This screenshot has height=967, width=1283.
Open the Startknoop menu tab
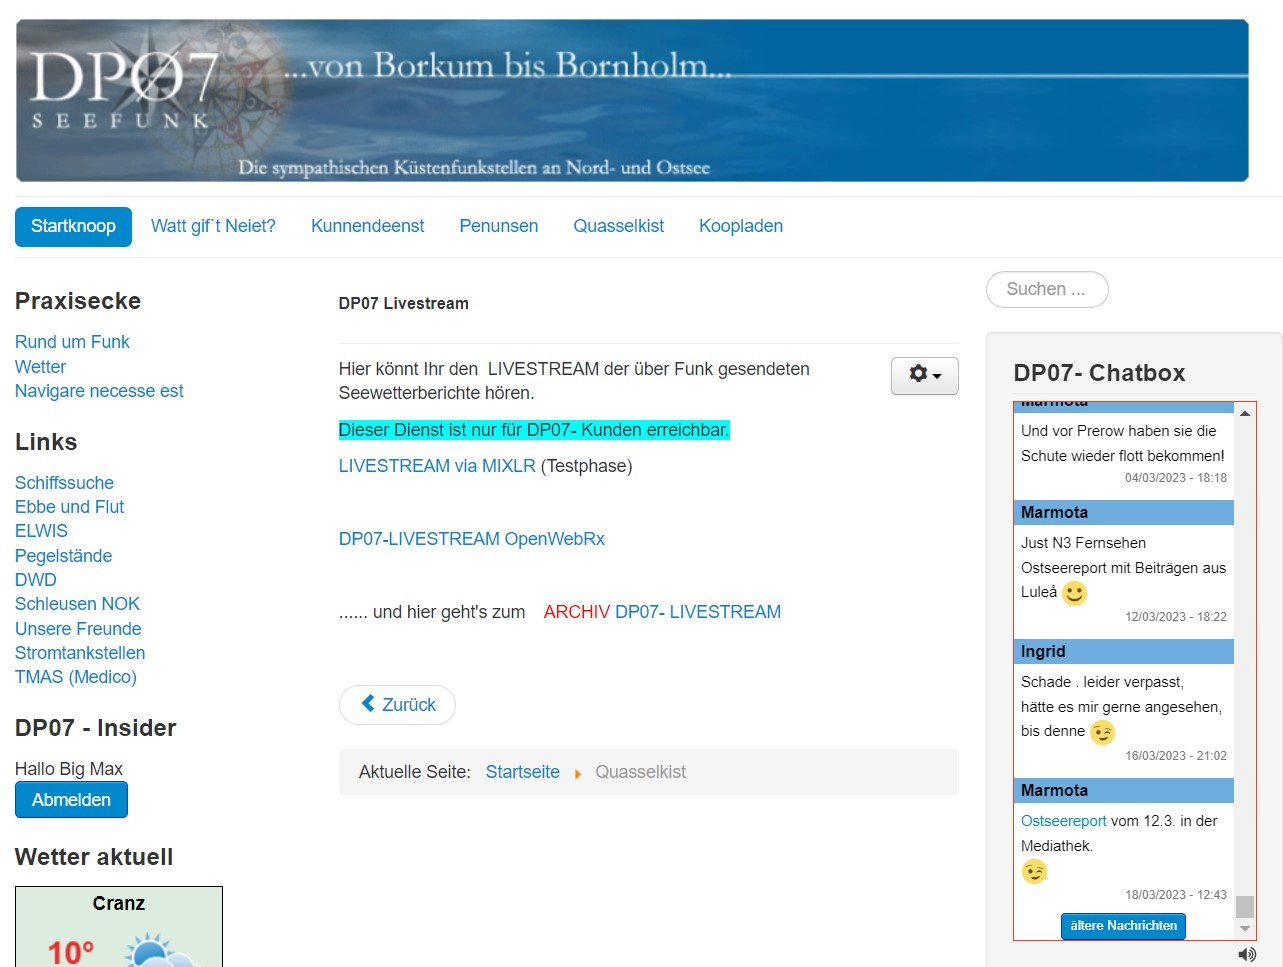(73, 226)
